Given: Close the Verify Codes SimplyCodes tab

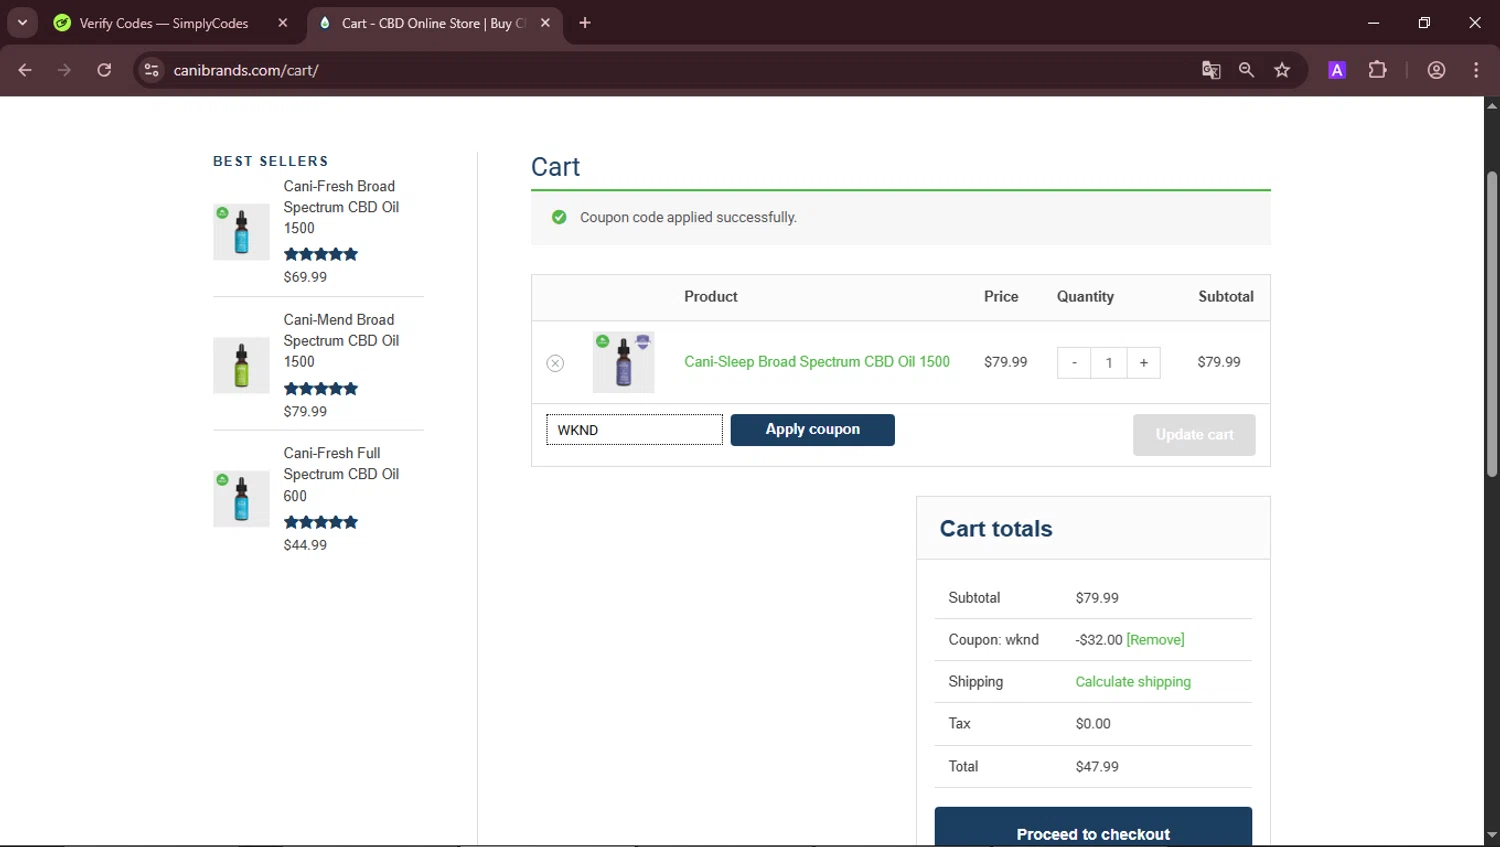Looking at the screenshot, I should [x=283, y=23].
